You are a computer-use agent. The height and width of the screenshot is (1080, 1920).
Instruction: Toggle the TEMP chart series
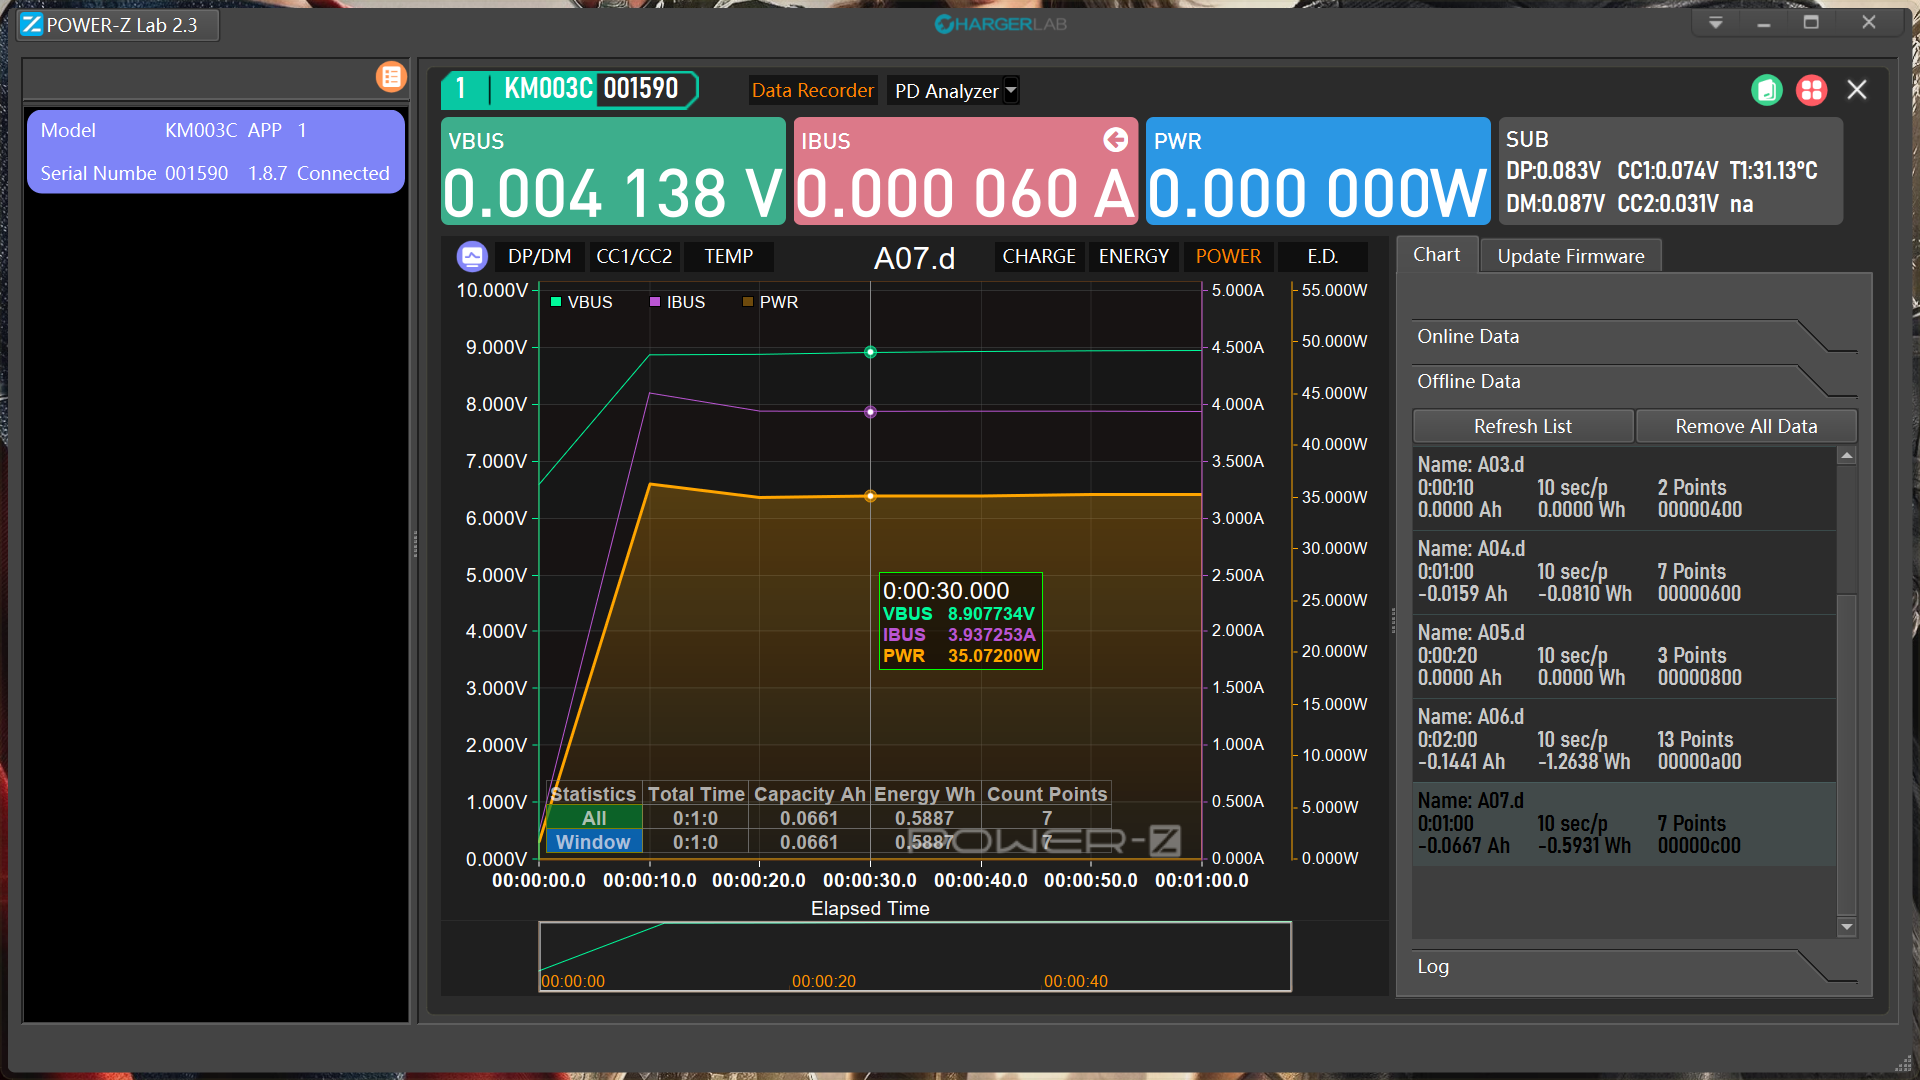click(728, 257)
